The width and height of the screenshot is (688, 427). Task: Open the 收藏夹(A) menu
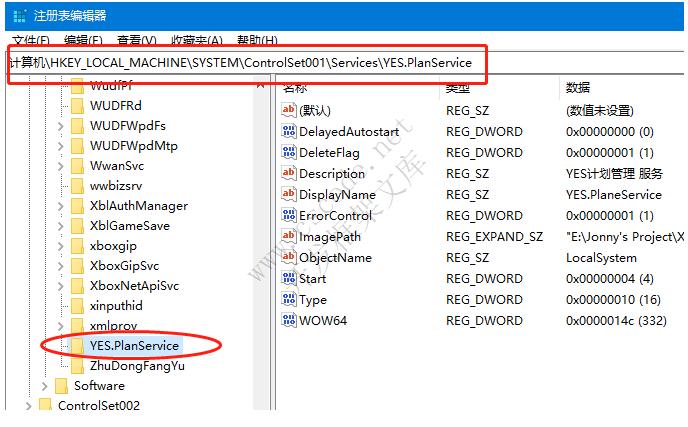point(195,40)
